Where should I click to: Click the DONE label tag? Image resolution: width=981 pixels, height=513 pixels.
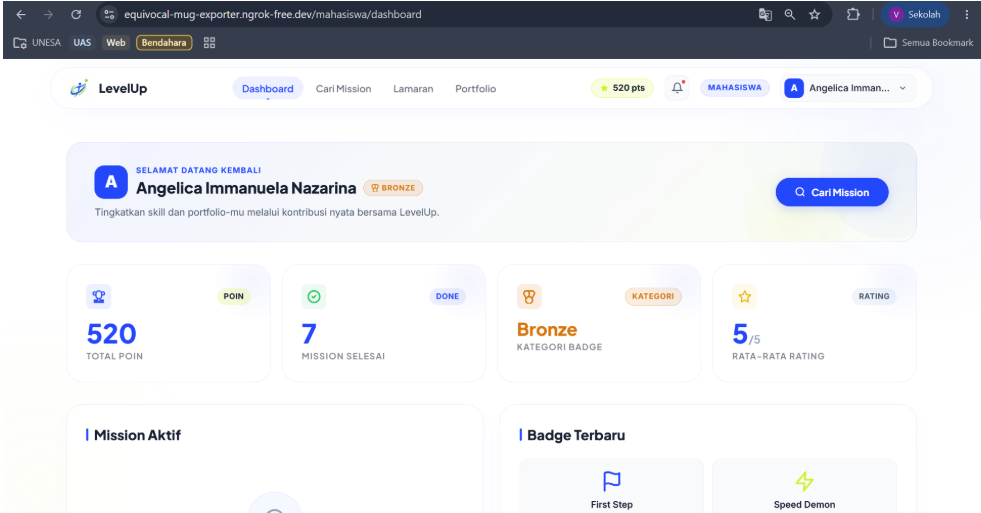click(447, 297)
